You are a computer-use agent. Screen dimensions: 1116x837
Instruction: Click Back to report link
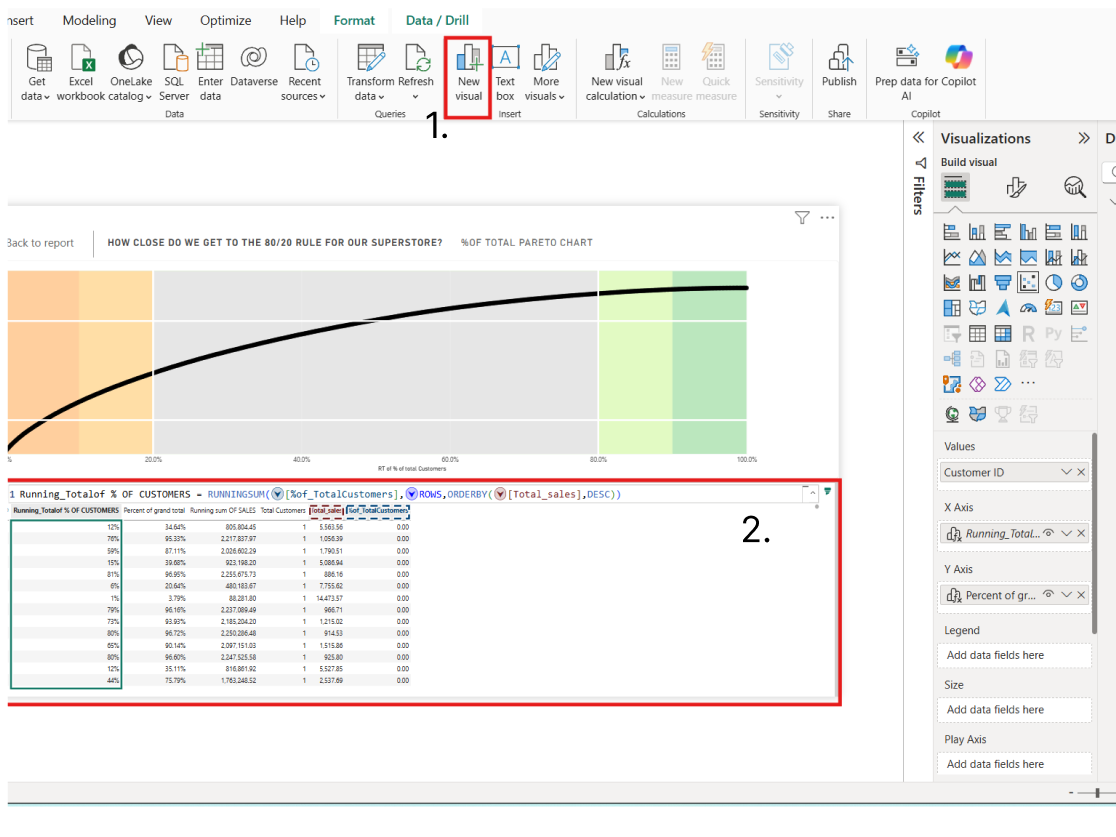pos(41,243)
